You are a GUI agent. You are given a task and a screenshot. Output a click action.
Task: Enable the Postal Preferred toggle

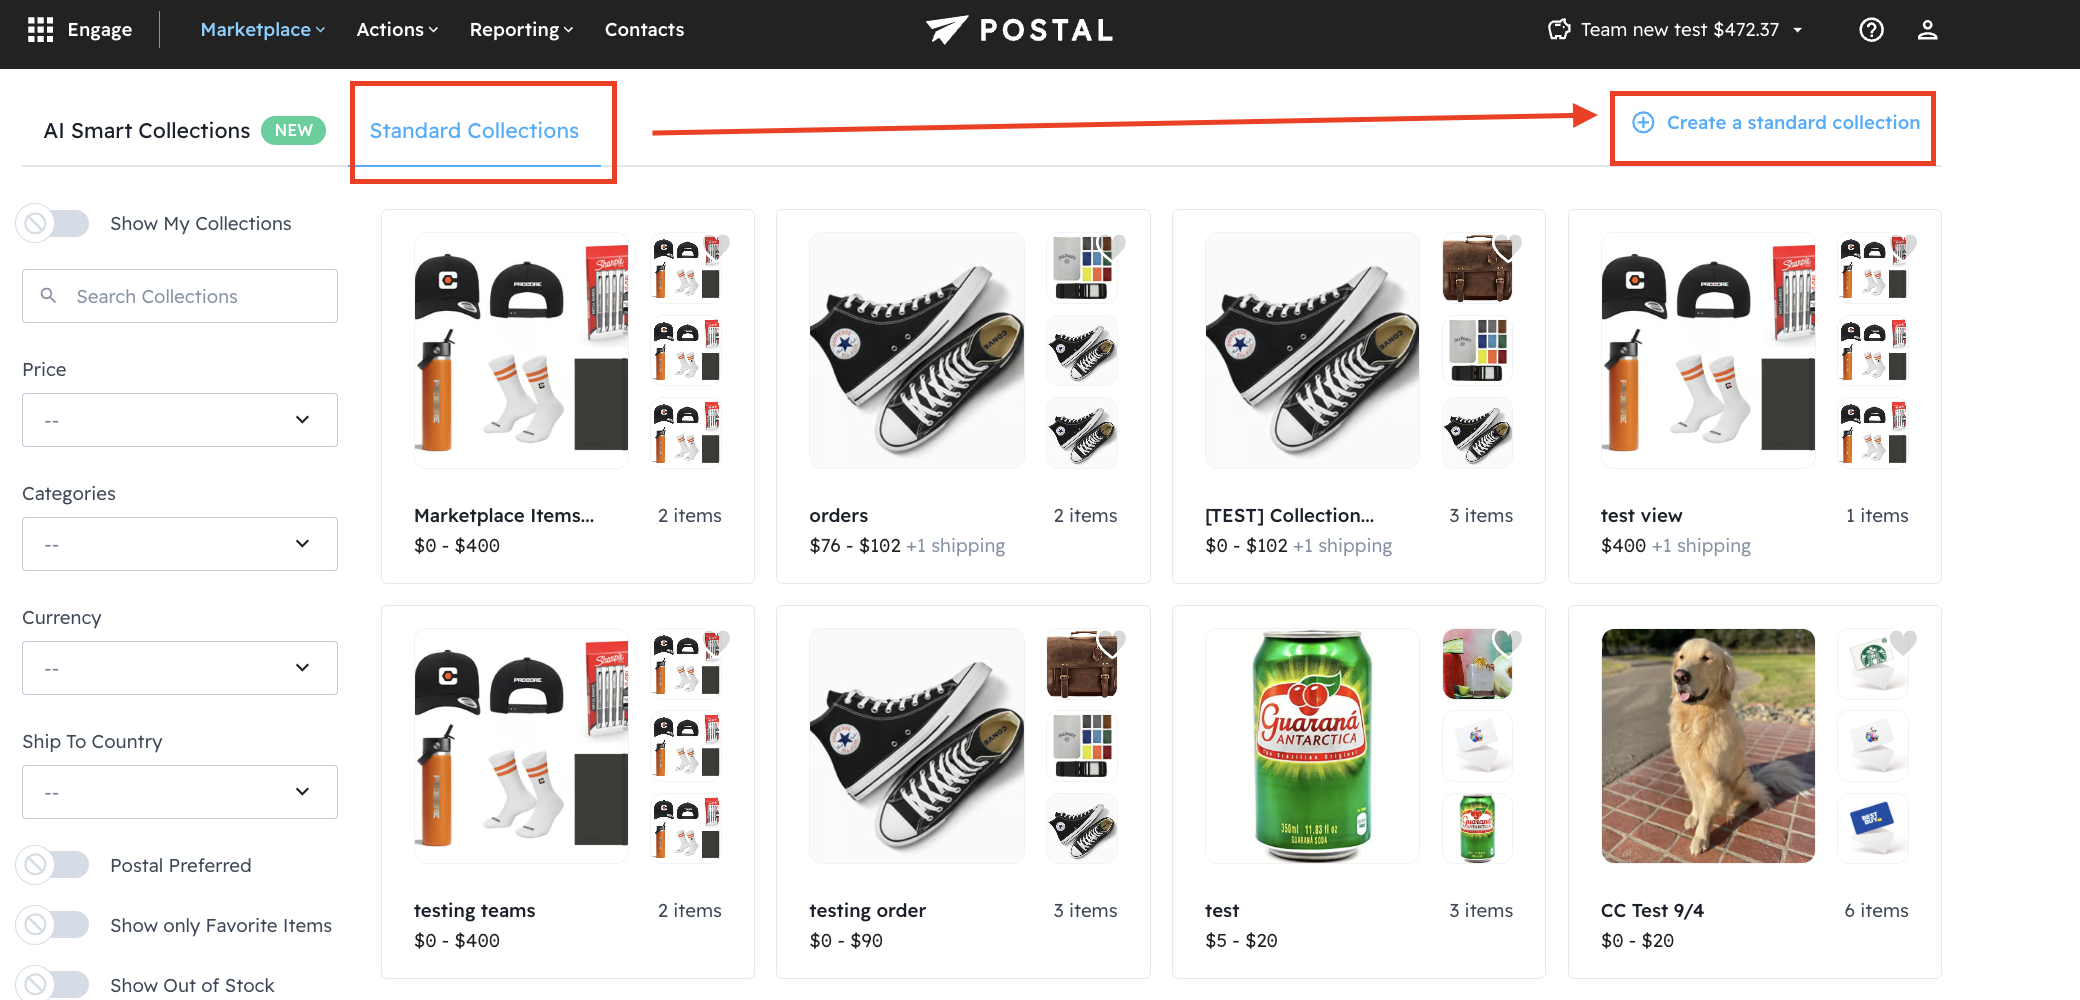point(54,864)
